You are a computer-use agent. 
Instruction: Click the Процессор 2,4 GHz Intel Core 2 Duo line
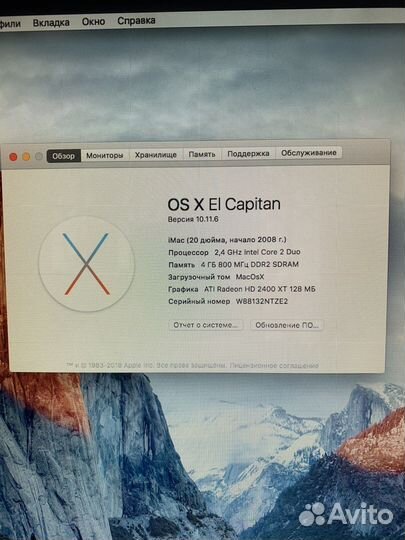(x=234, y=252)
